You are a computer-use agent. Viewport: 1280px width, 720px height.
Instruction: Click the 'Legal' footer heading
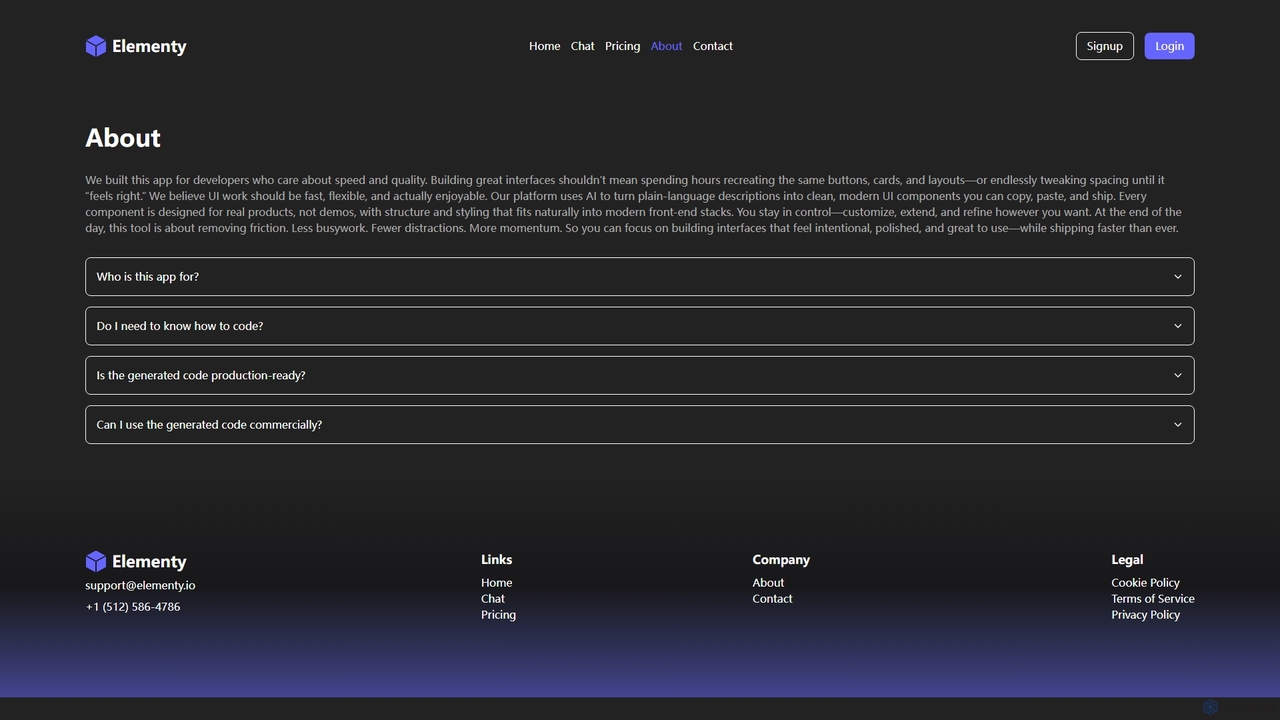(x=1127, y=560)
